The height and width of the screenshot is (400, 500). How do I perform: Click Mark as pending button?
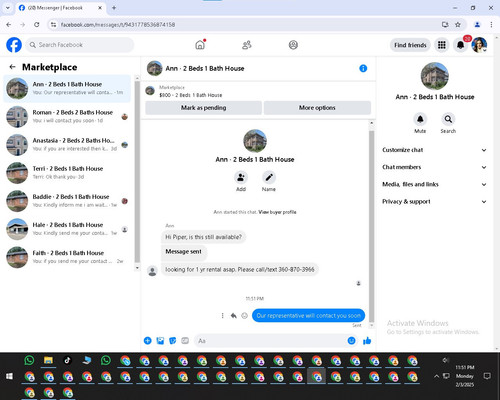[203, 108]
